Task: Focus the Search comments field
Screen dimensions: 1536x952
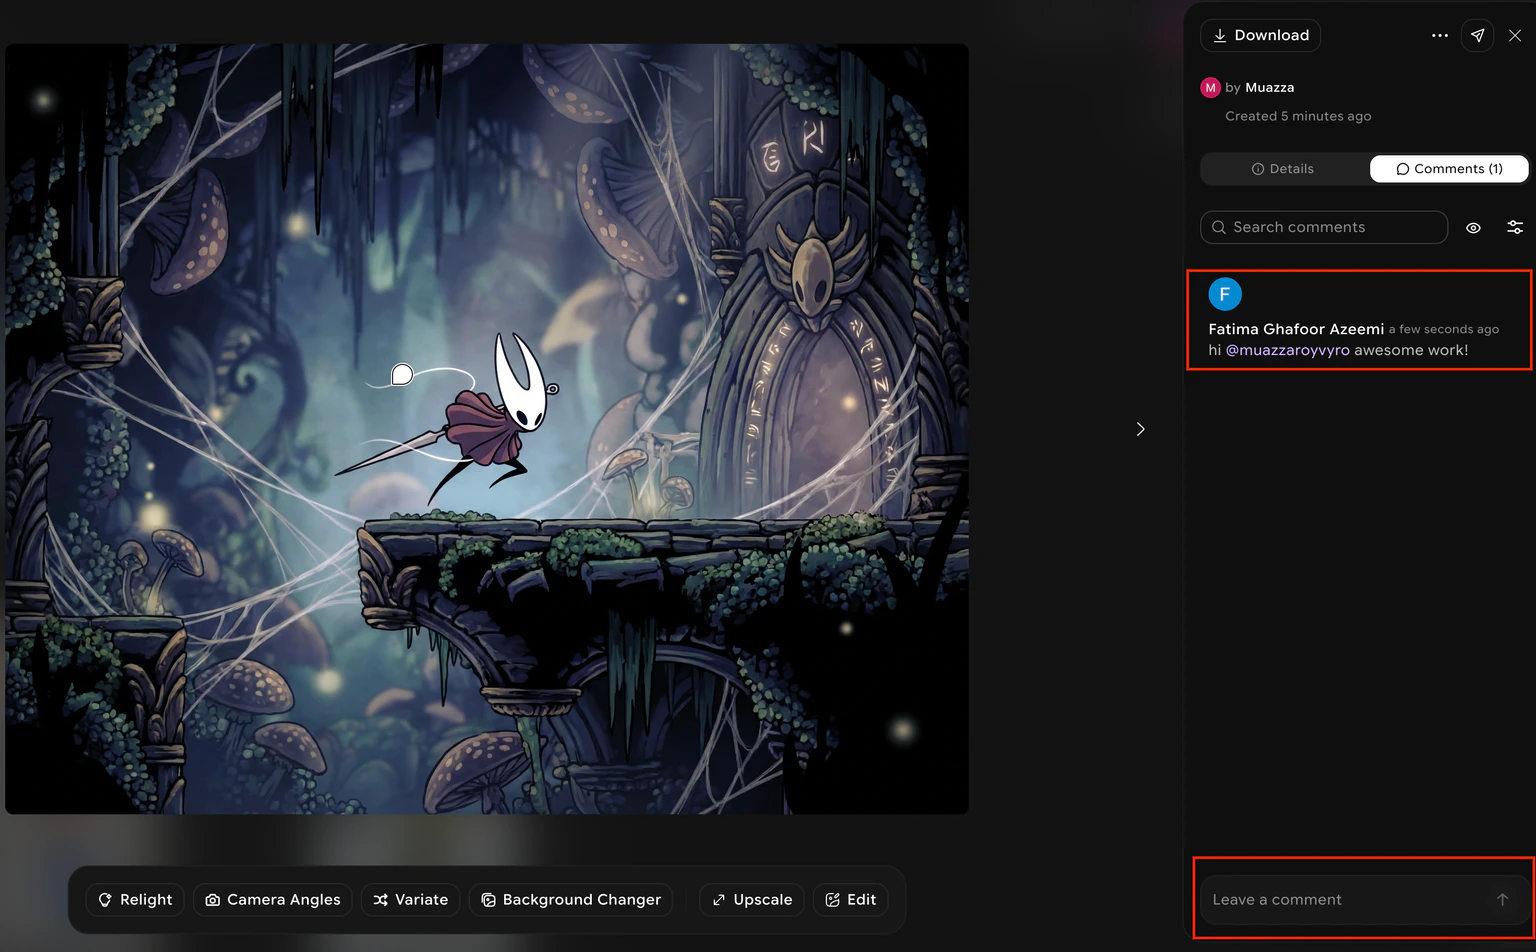Action: pyautogui.click(x=1324, y=227)
